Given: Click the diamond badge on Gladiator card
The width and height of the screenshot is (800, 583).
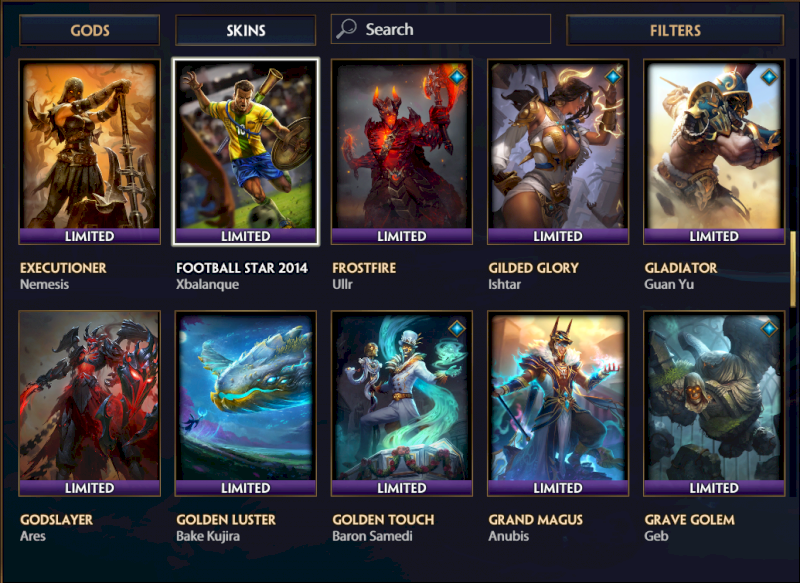Looking at the screenshot, I should (x=768, y=77).
